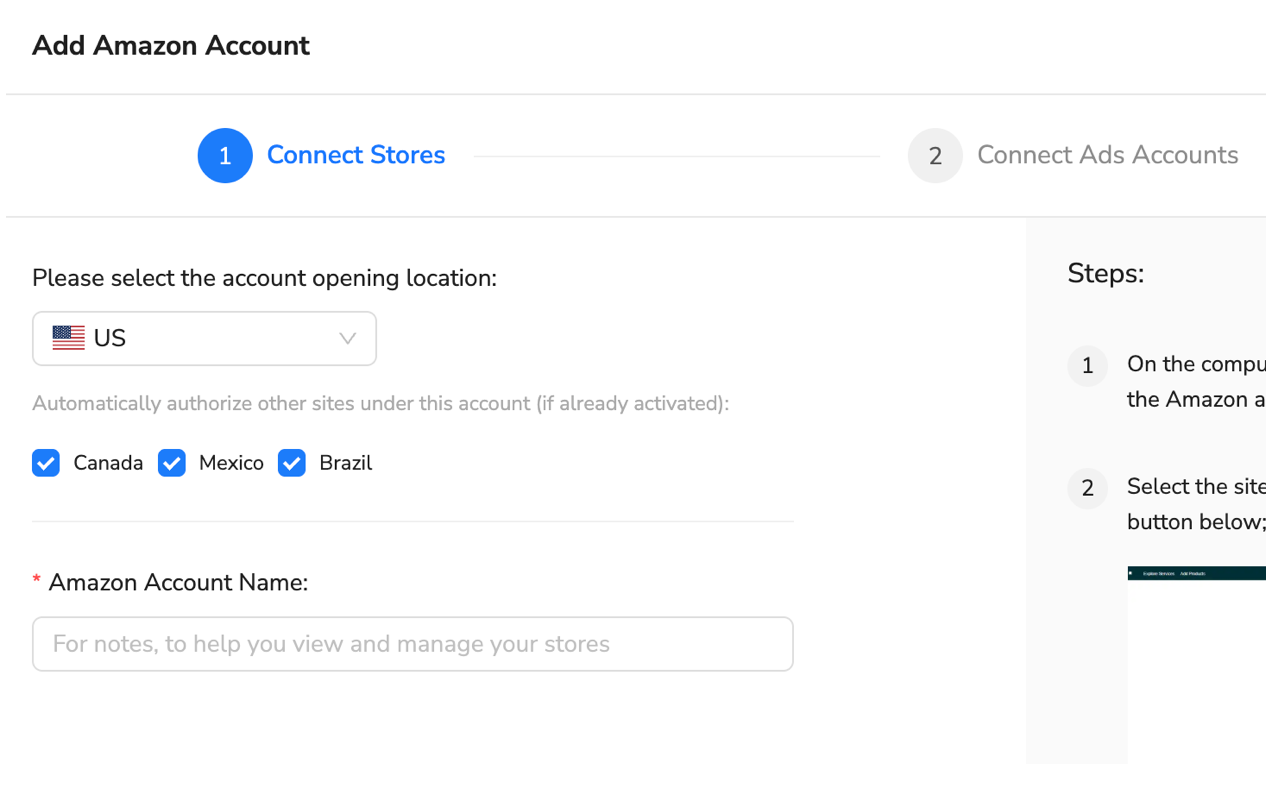
Task: Click 'Please select the account opening location' label
Action: click(x=264, y=278)
